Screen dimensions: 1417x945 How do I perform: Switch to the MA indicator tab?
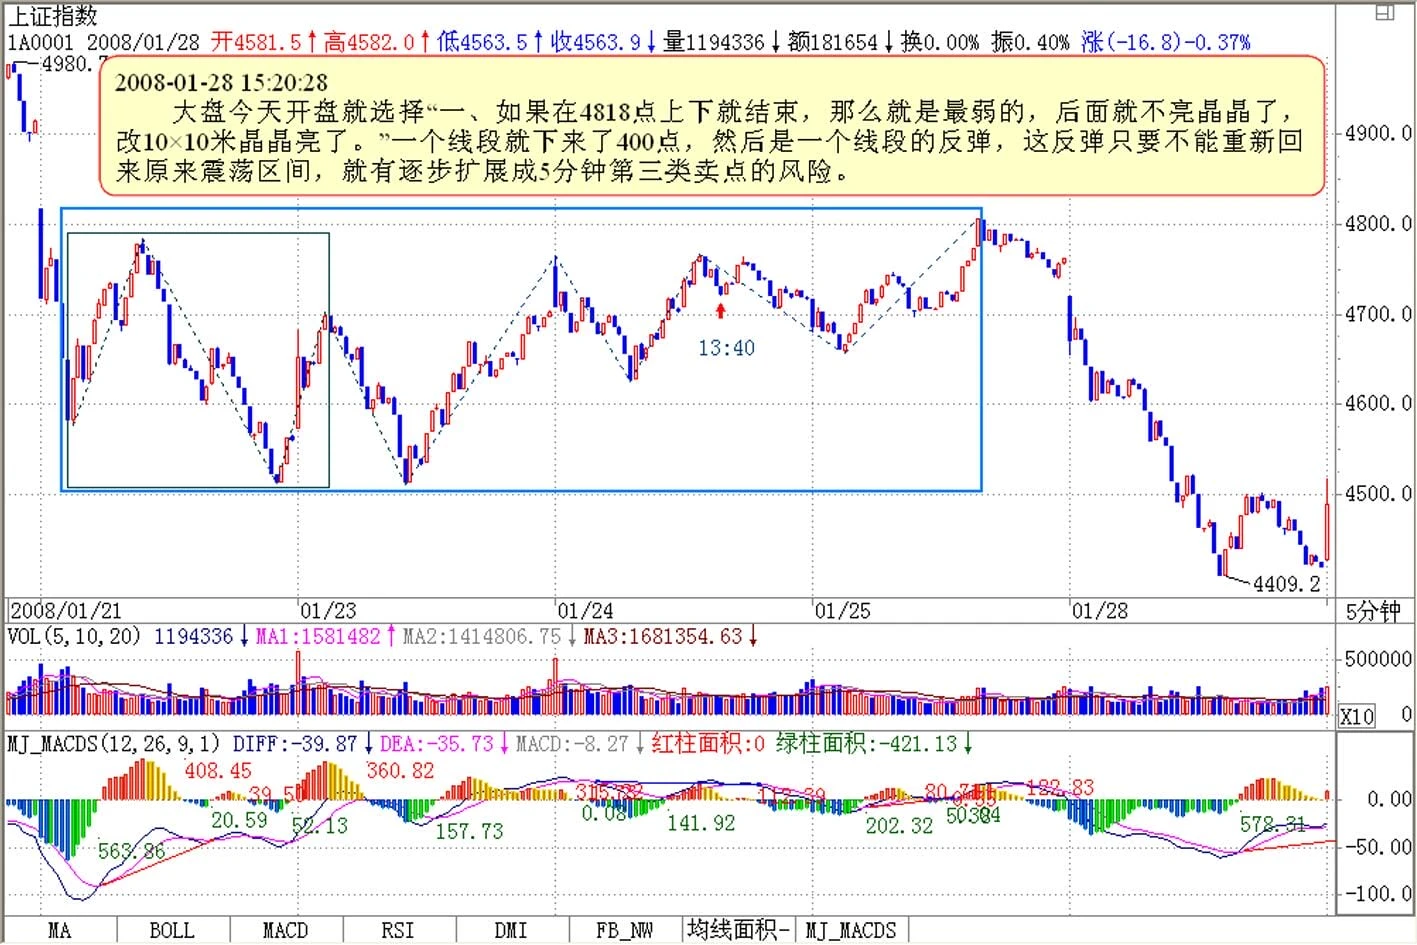click(60, 930)
